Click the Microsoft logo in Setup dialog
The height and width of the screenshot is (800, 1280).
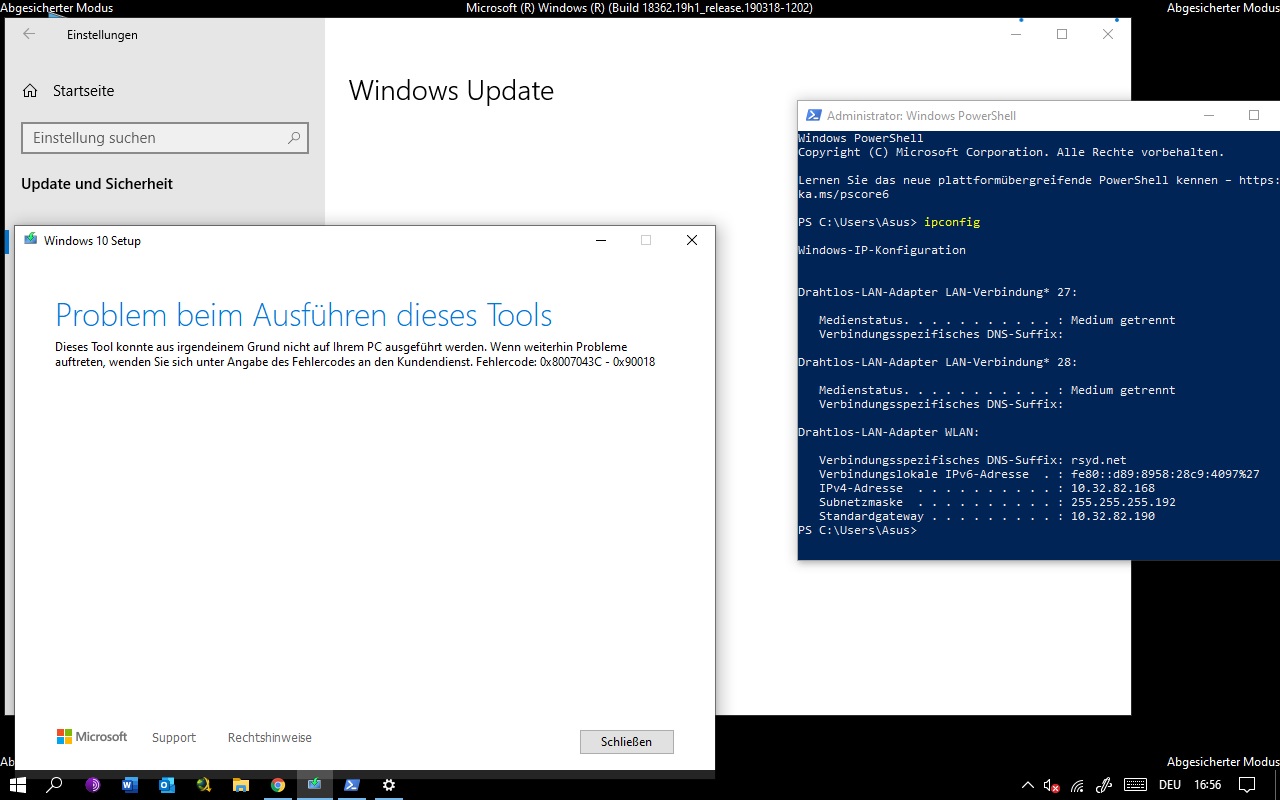[92, 737]
